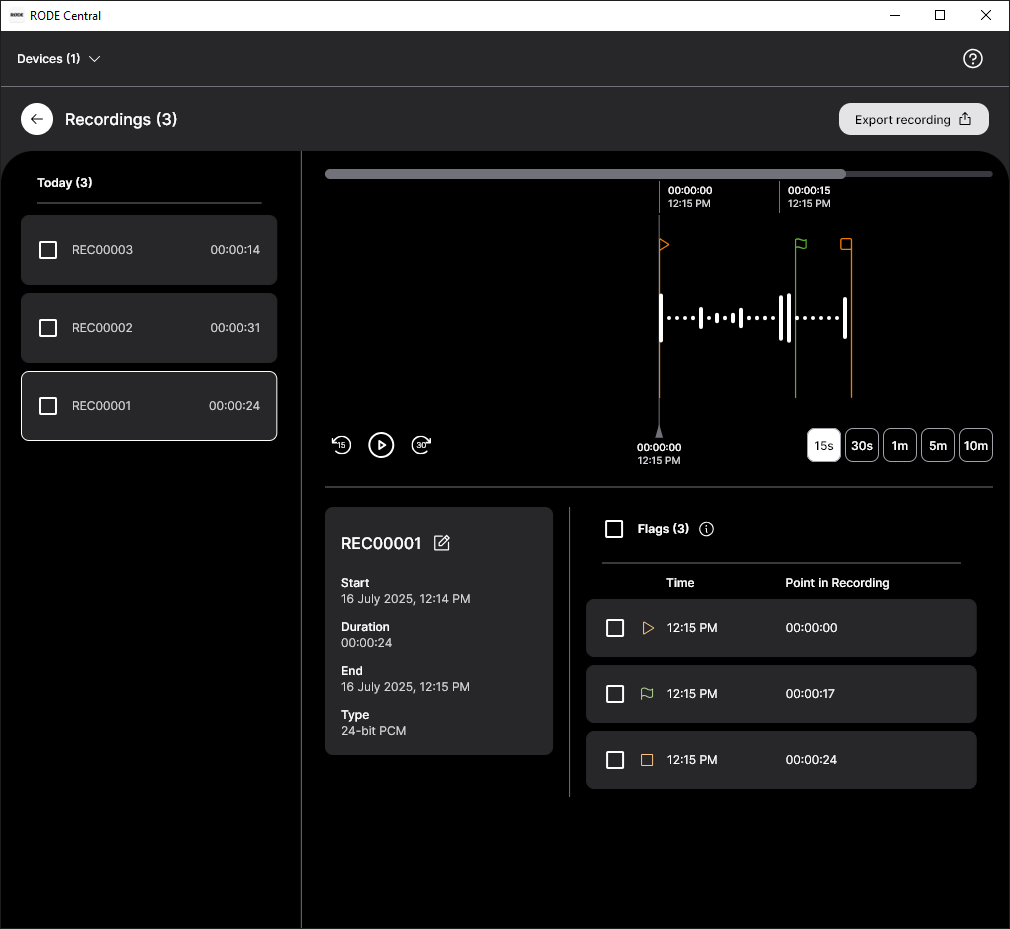The width and height of the screenshot is (1010, 929).
Task: Click the End date 16 July 2025, 12:15 PM
Action: (405, 687)
